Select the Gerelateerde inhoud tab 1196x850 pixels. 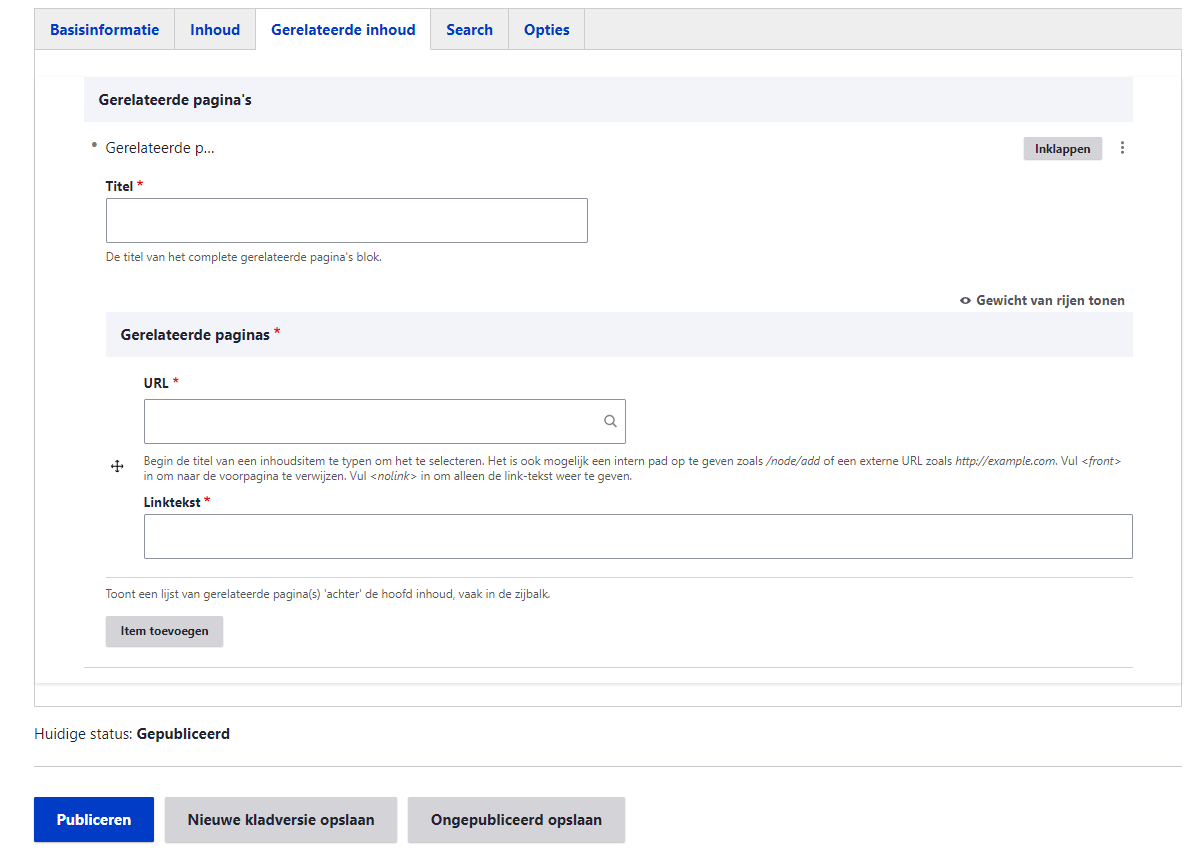[343, 30]
